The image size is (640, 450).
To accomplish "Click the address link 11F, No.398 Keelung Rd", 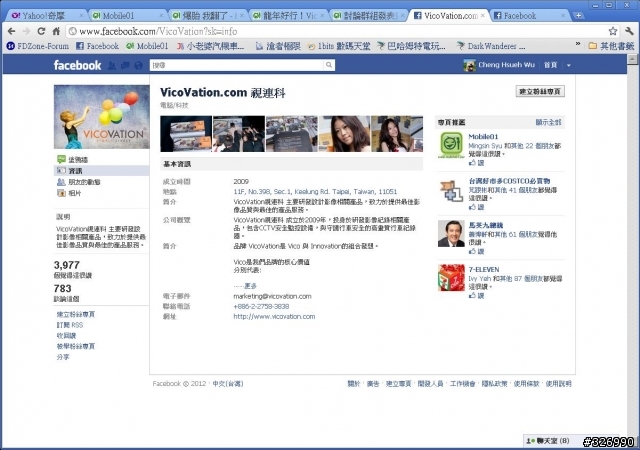I will (315, 192).
